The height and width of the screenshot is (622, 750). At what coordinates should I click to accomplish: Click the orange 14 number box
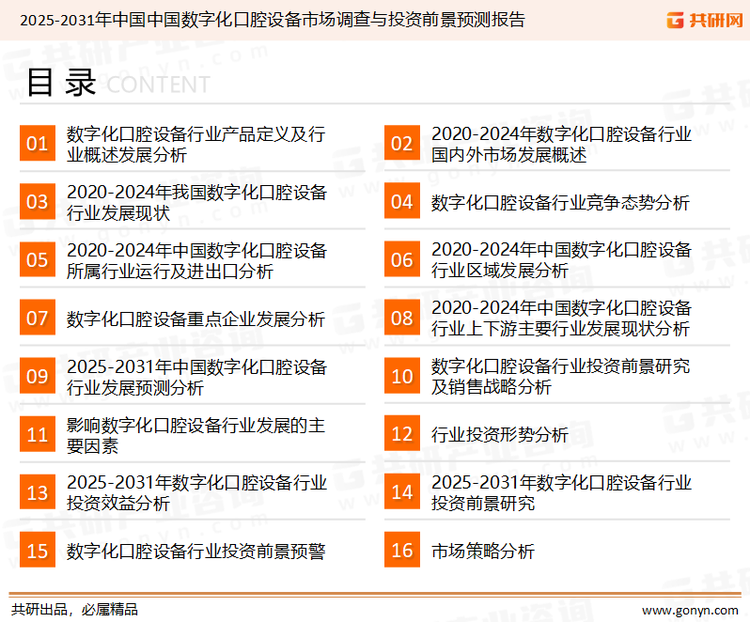(x=402, y=491)
